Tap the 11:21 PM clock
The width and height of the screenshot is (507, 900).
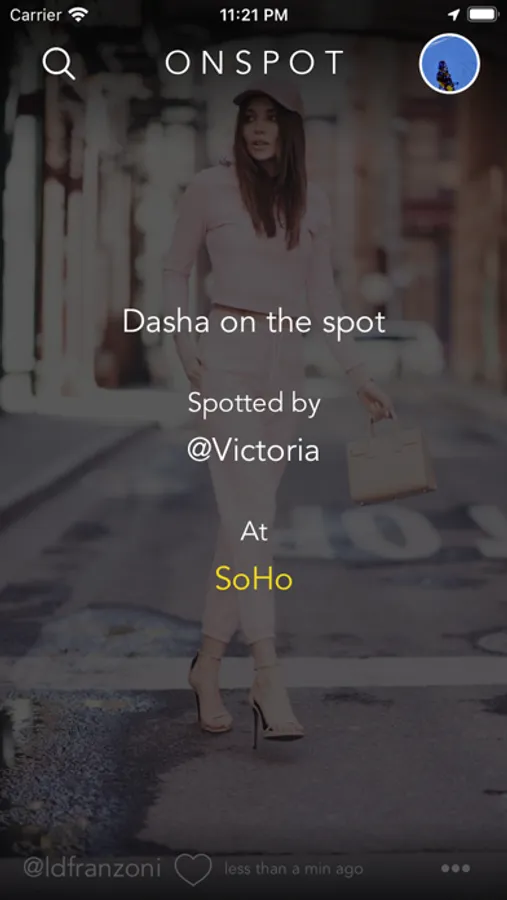pyautogui.click(x=254, y=15)
